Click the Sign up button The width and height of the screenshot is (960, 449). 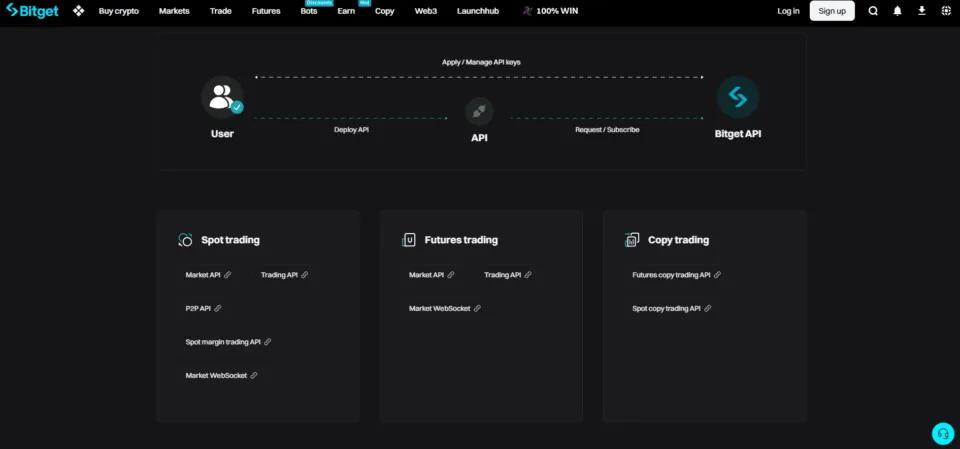pyautogui.click(x=832, y=11)
